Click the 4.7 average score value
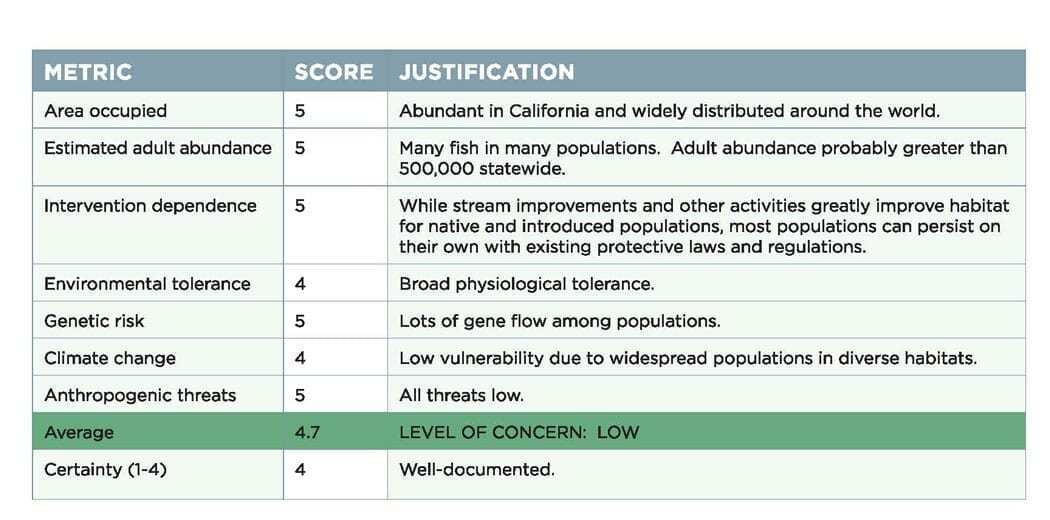 [307, 432]
